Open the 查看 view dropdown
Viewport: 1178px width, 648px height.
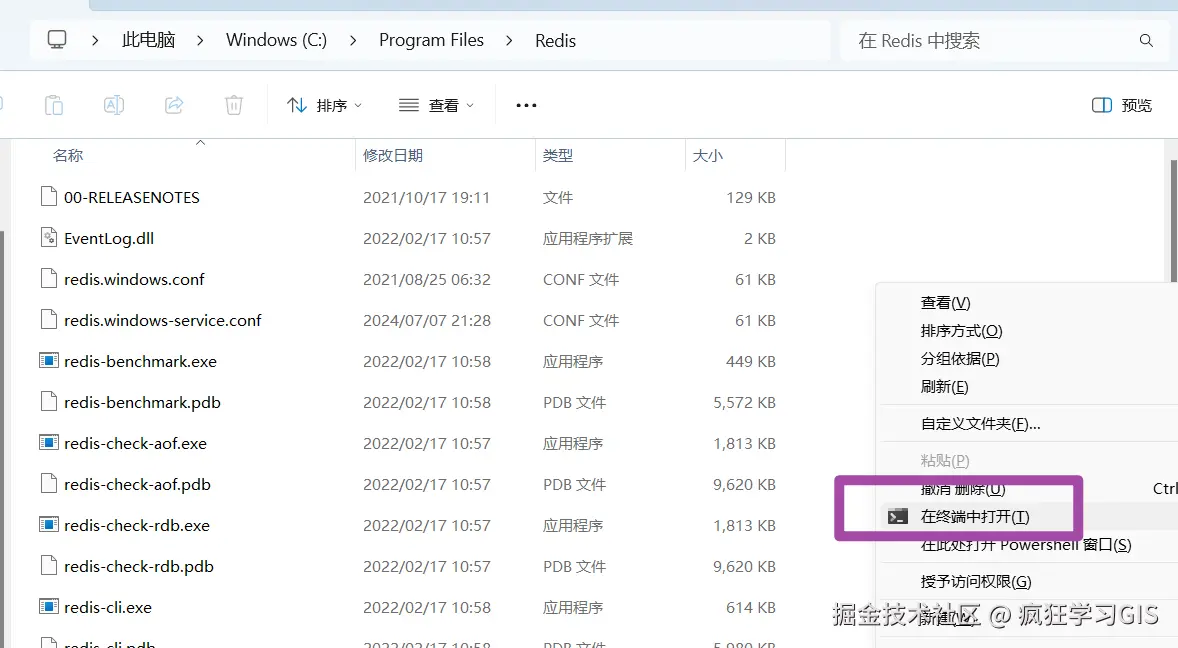[x=436, y=105]
